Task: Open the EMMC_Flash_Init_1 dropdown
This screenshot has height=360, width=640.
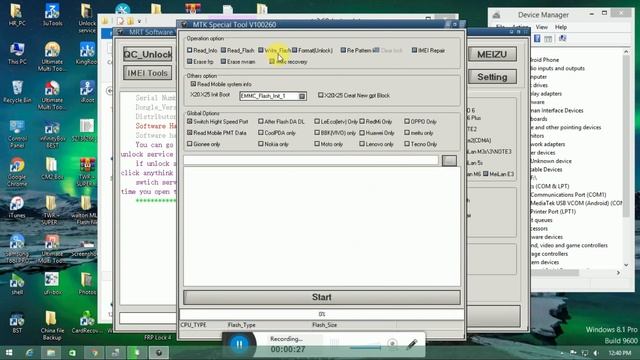Action: (302, 96)
